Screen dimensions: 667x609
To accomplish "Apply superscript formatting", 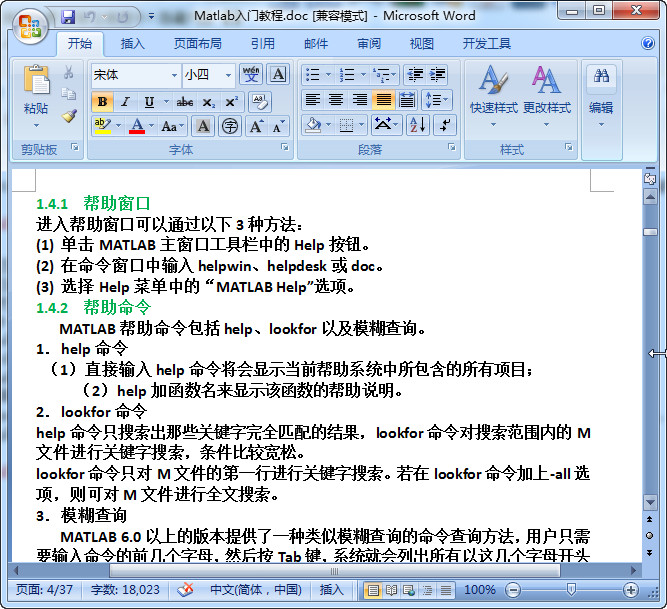I will click(x=231, y=102).
